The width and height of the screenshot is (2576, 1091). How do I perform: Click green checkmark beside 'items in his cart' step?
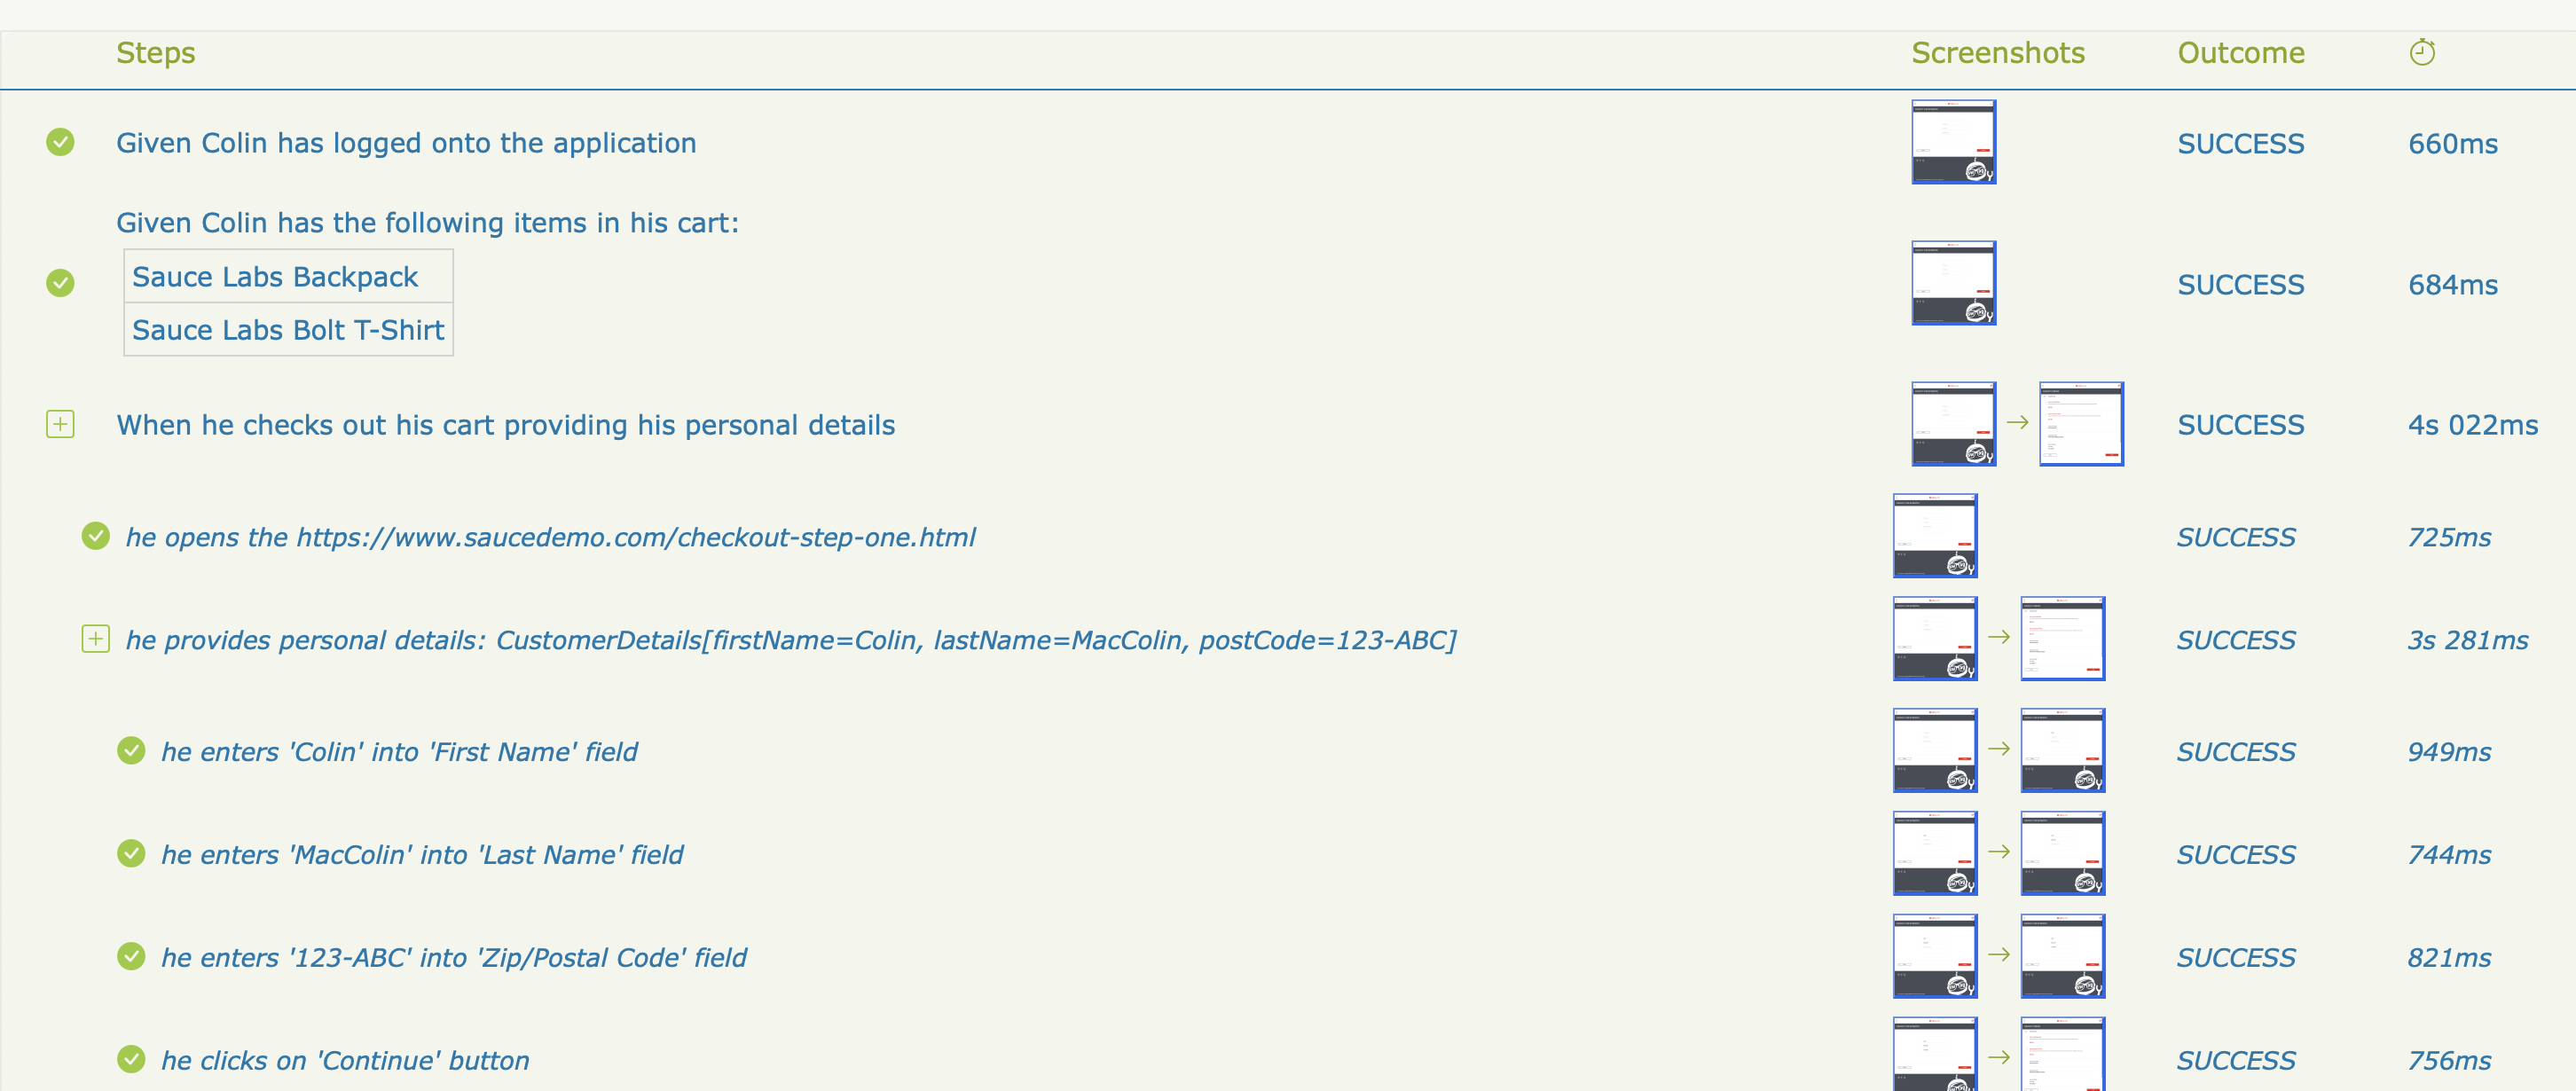pos(60,283)
